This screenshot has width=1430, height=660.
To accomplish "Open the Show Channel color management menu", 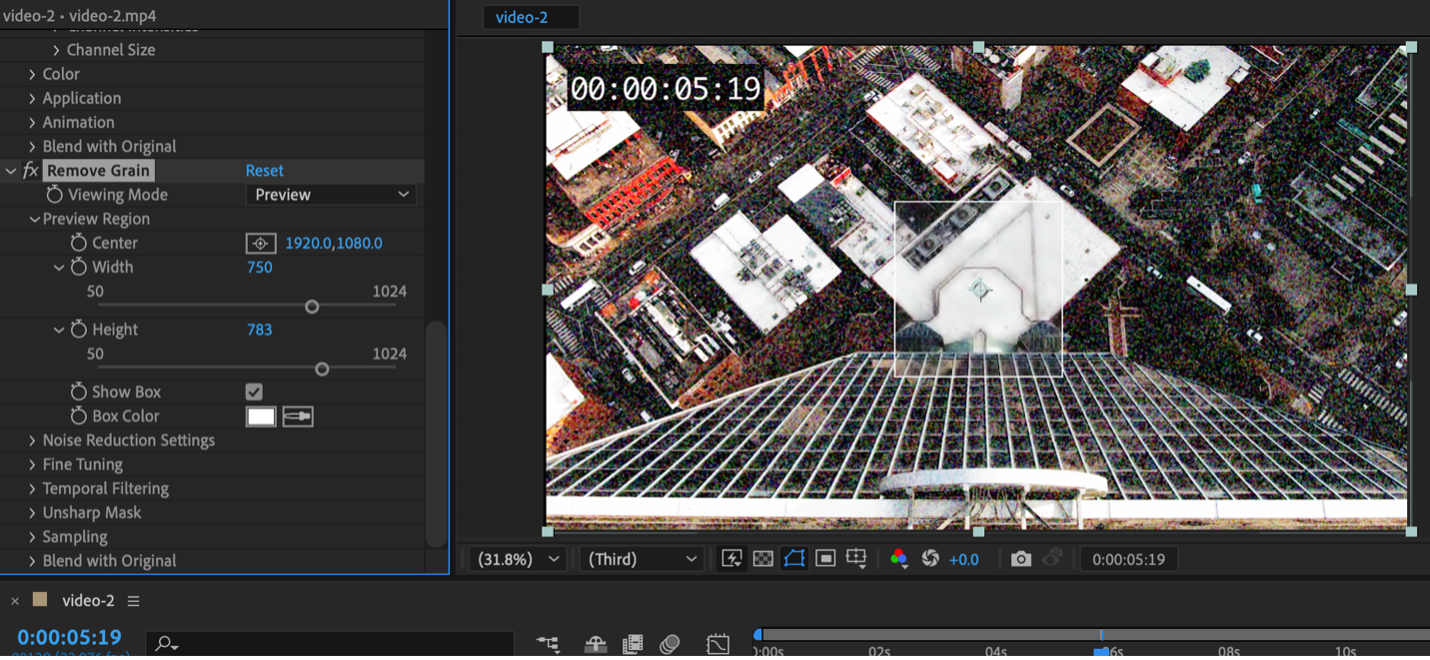I will tap(898, 559).
